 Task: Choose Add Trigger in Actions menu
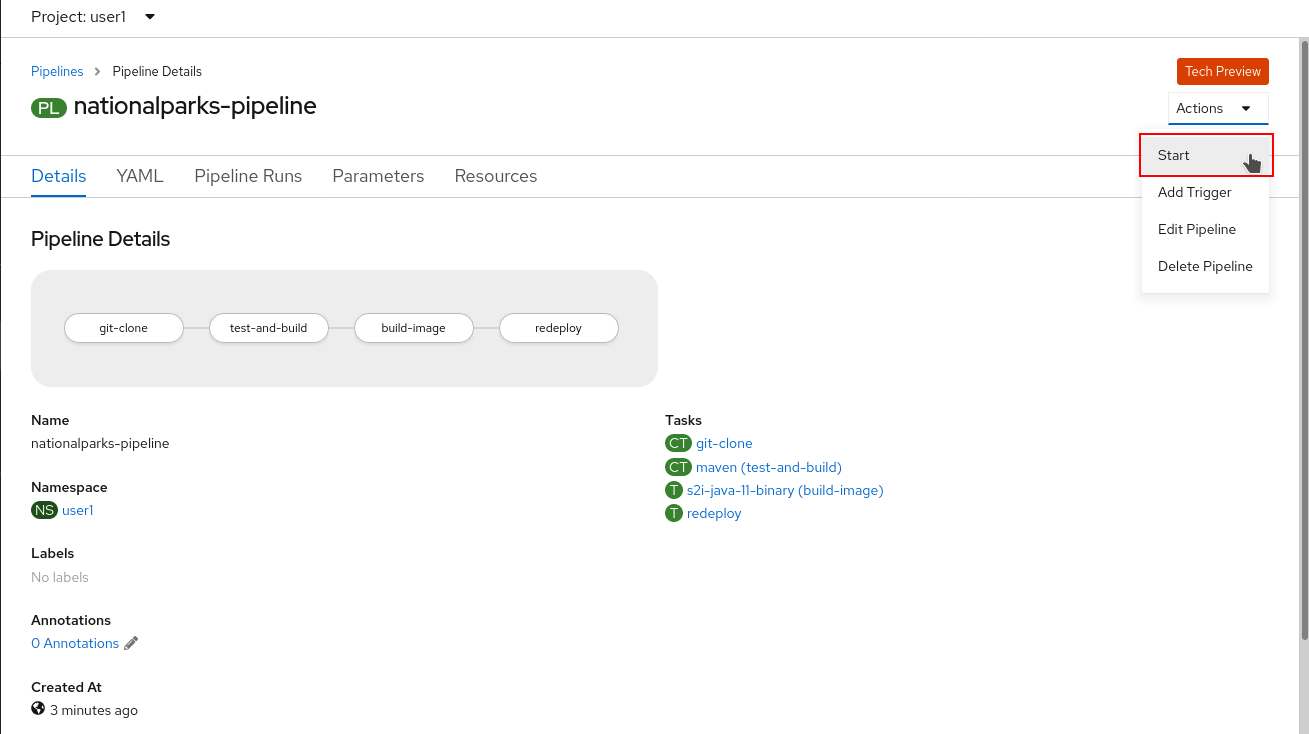tap(1194, 193)
